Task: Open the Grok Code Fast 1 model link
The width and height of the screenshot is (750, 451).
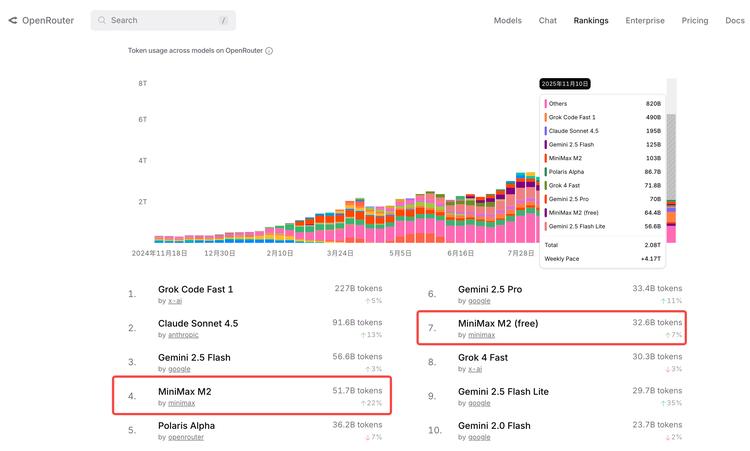Action: coord(195,289)
